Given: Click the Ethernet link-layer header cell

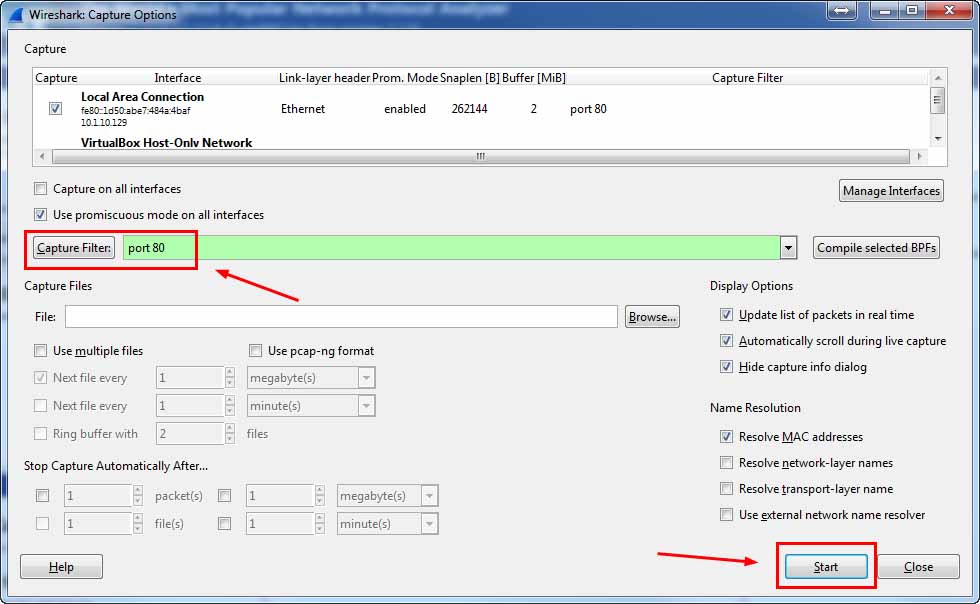Looking at the screenshot, I should [x=303, y=109].
